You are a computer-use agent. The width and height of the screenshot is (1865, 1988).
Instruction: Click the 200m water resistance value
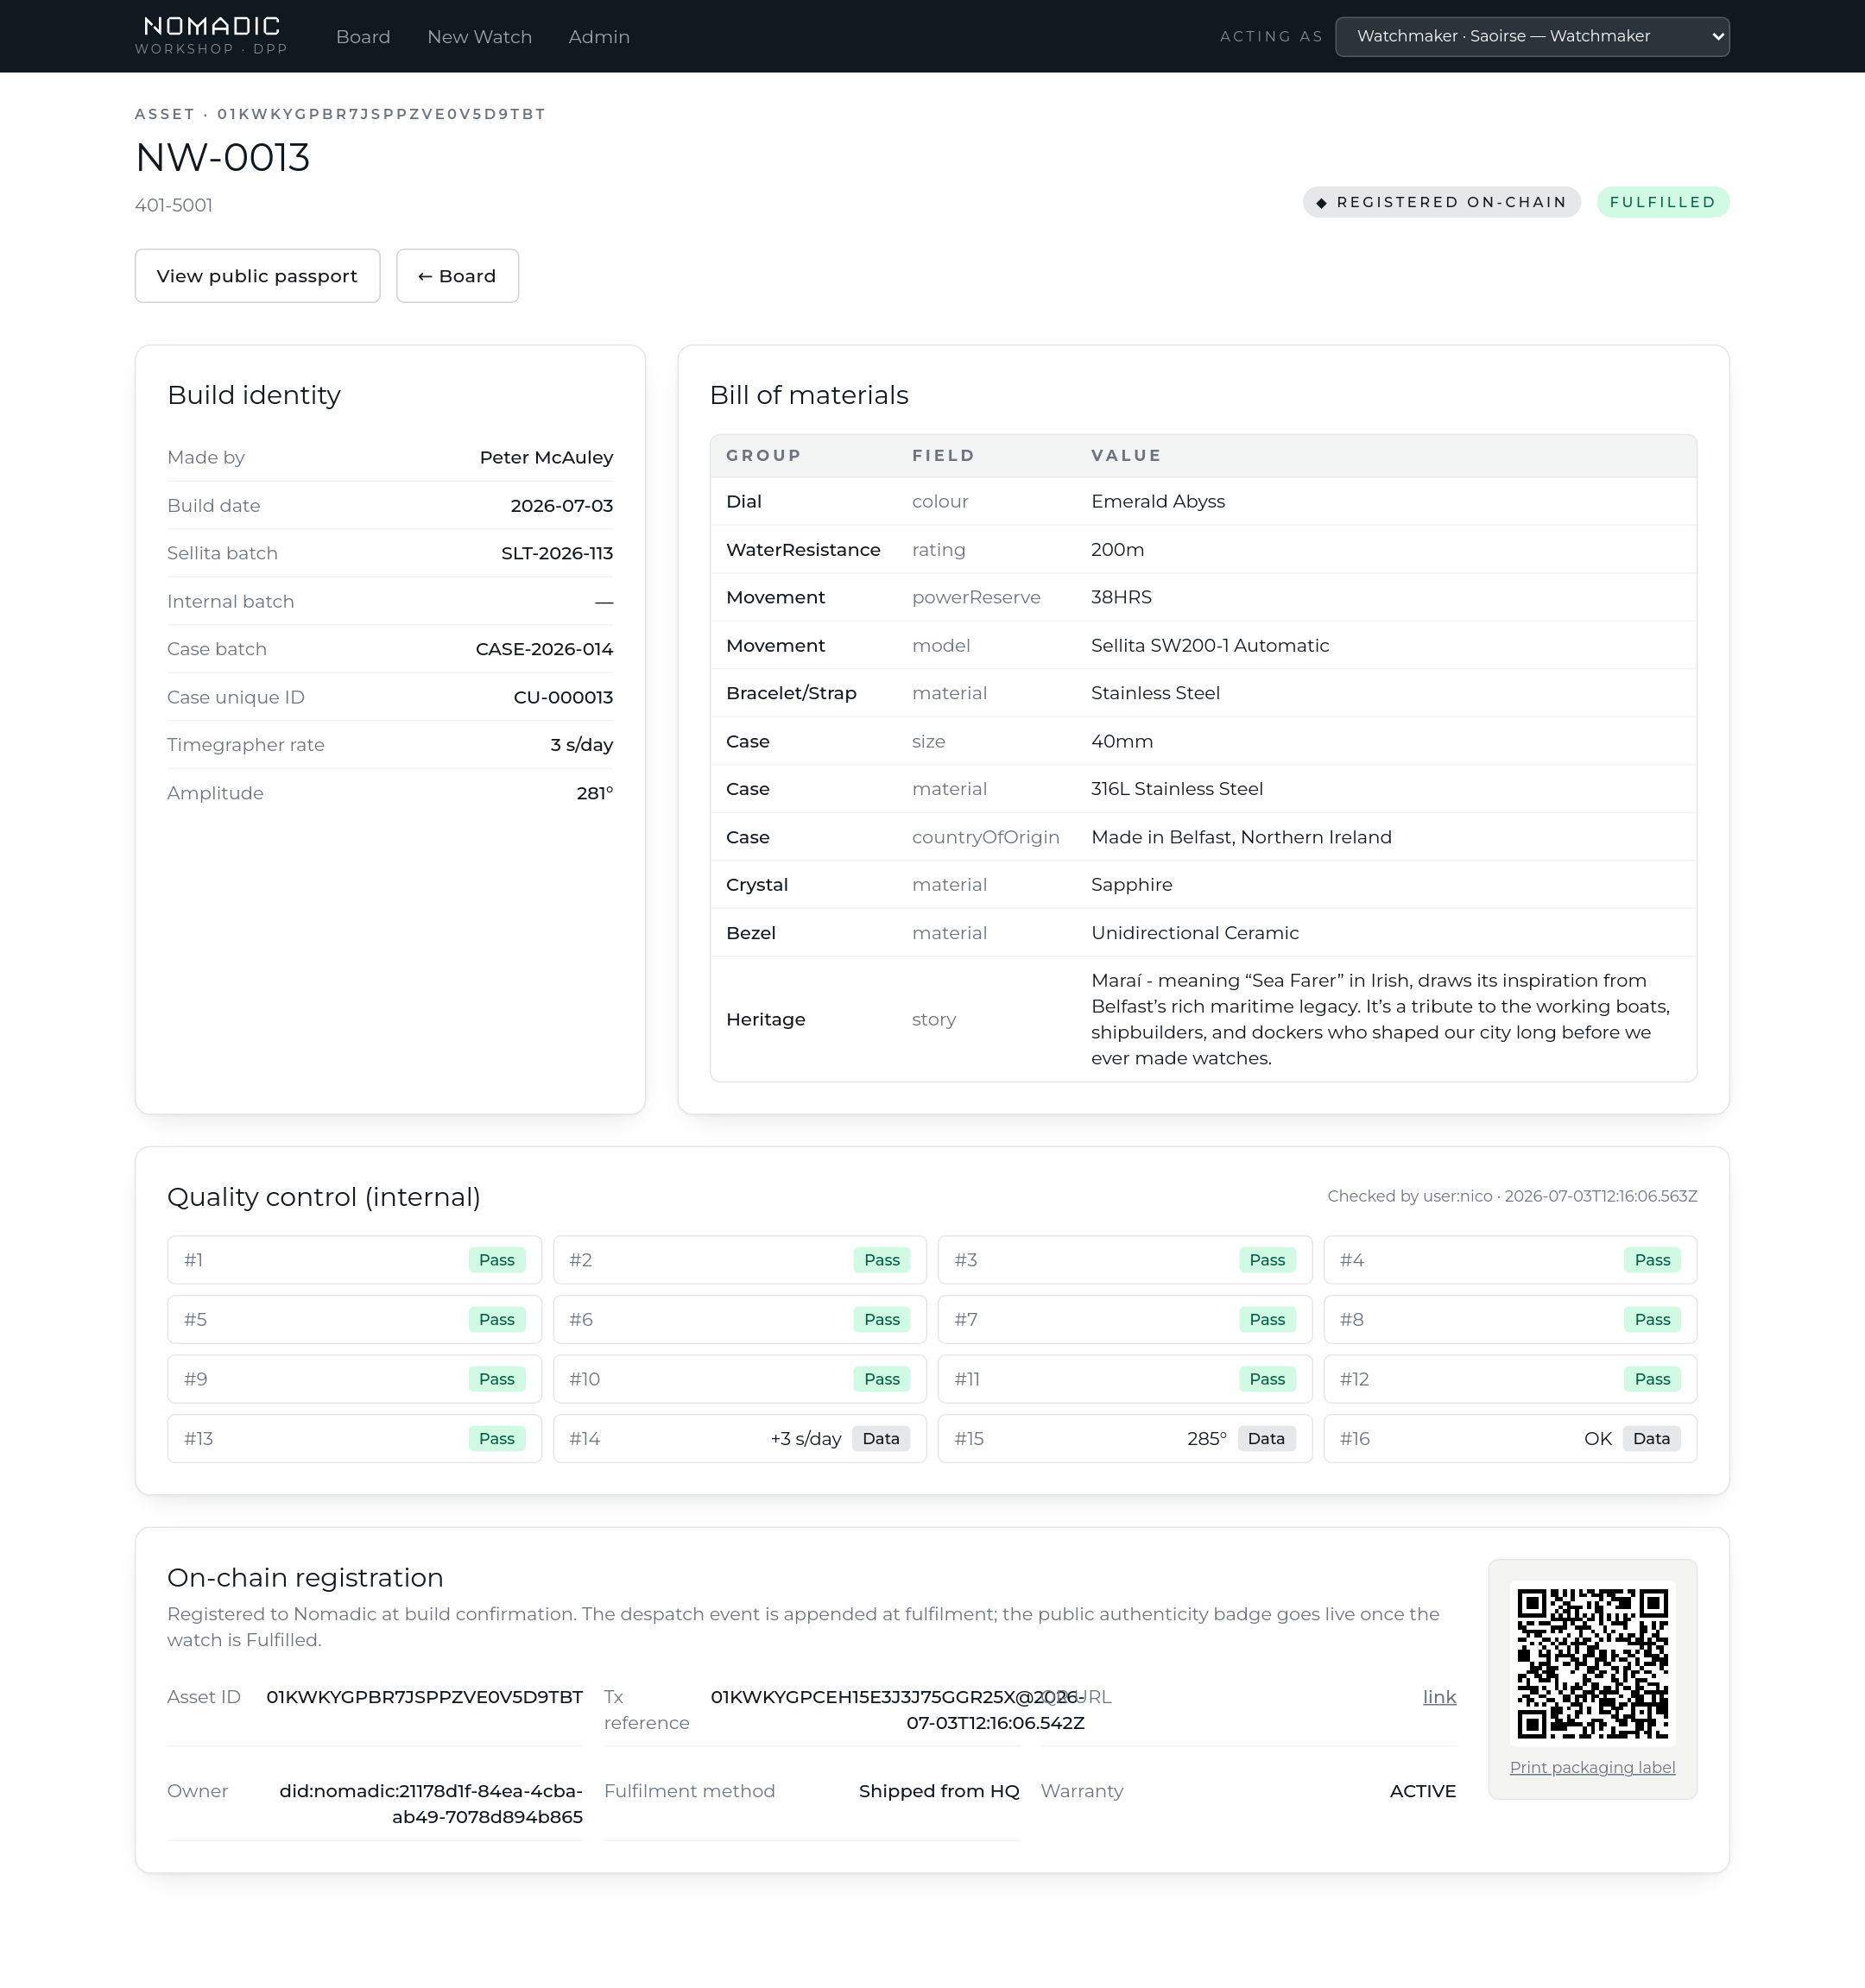[1117, 549]
